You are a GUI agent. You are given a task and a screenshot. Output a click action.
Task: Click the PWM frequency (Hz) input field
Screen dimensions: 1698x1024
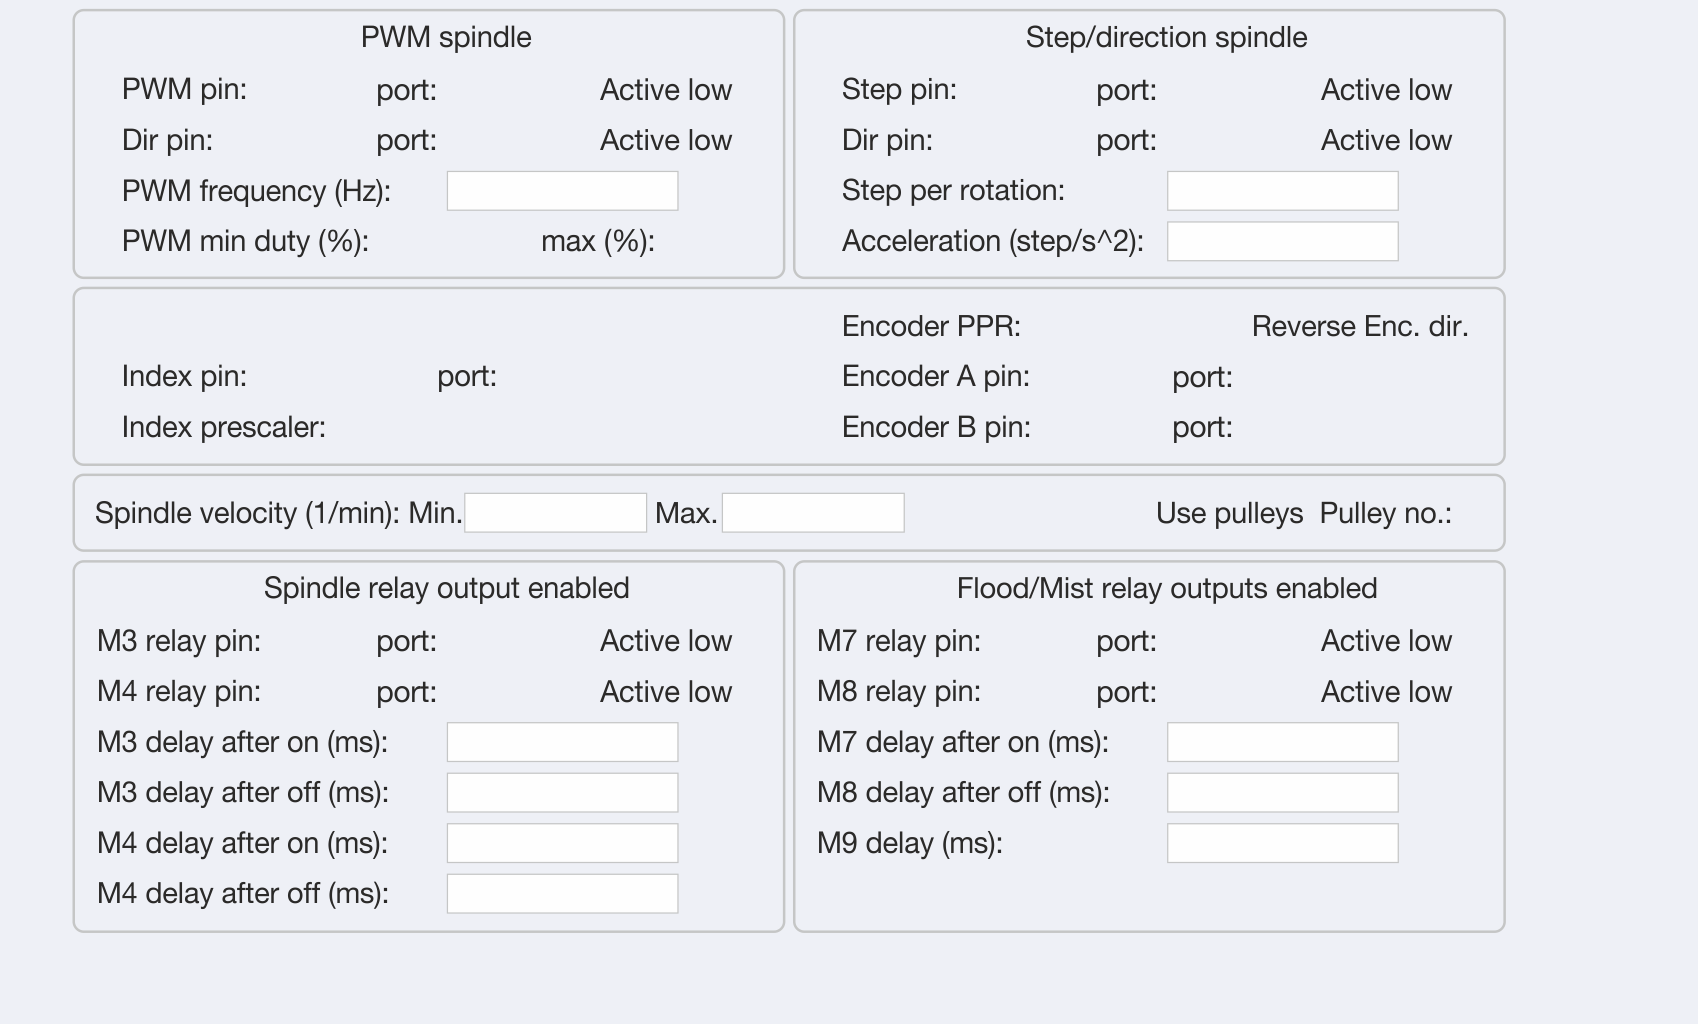[x=562, y=191]
